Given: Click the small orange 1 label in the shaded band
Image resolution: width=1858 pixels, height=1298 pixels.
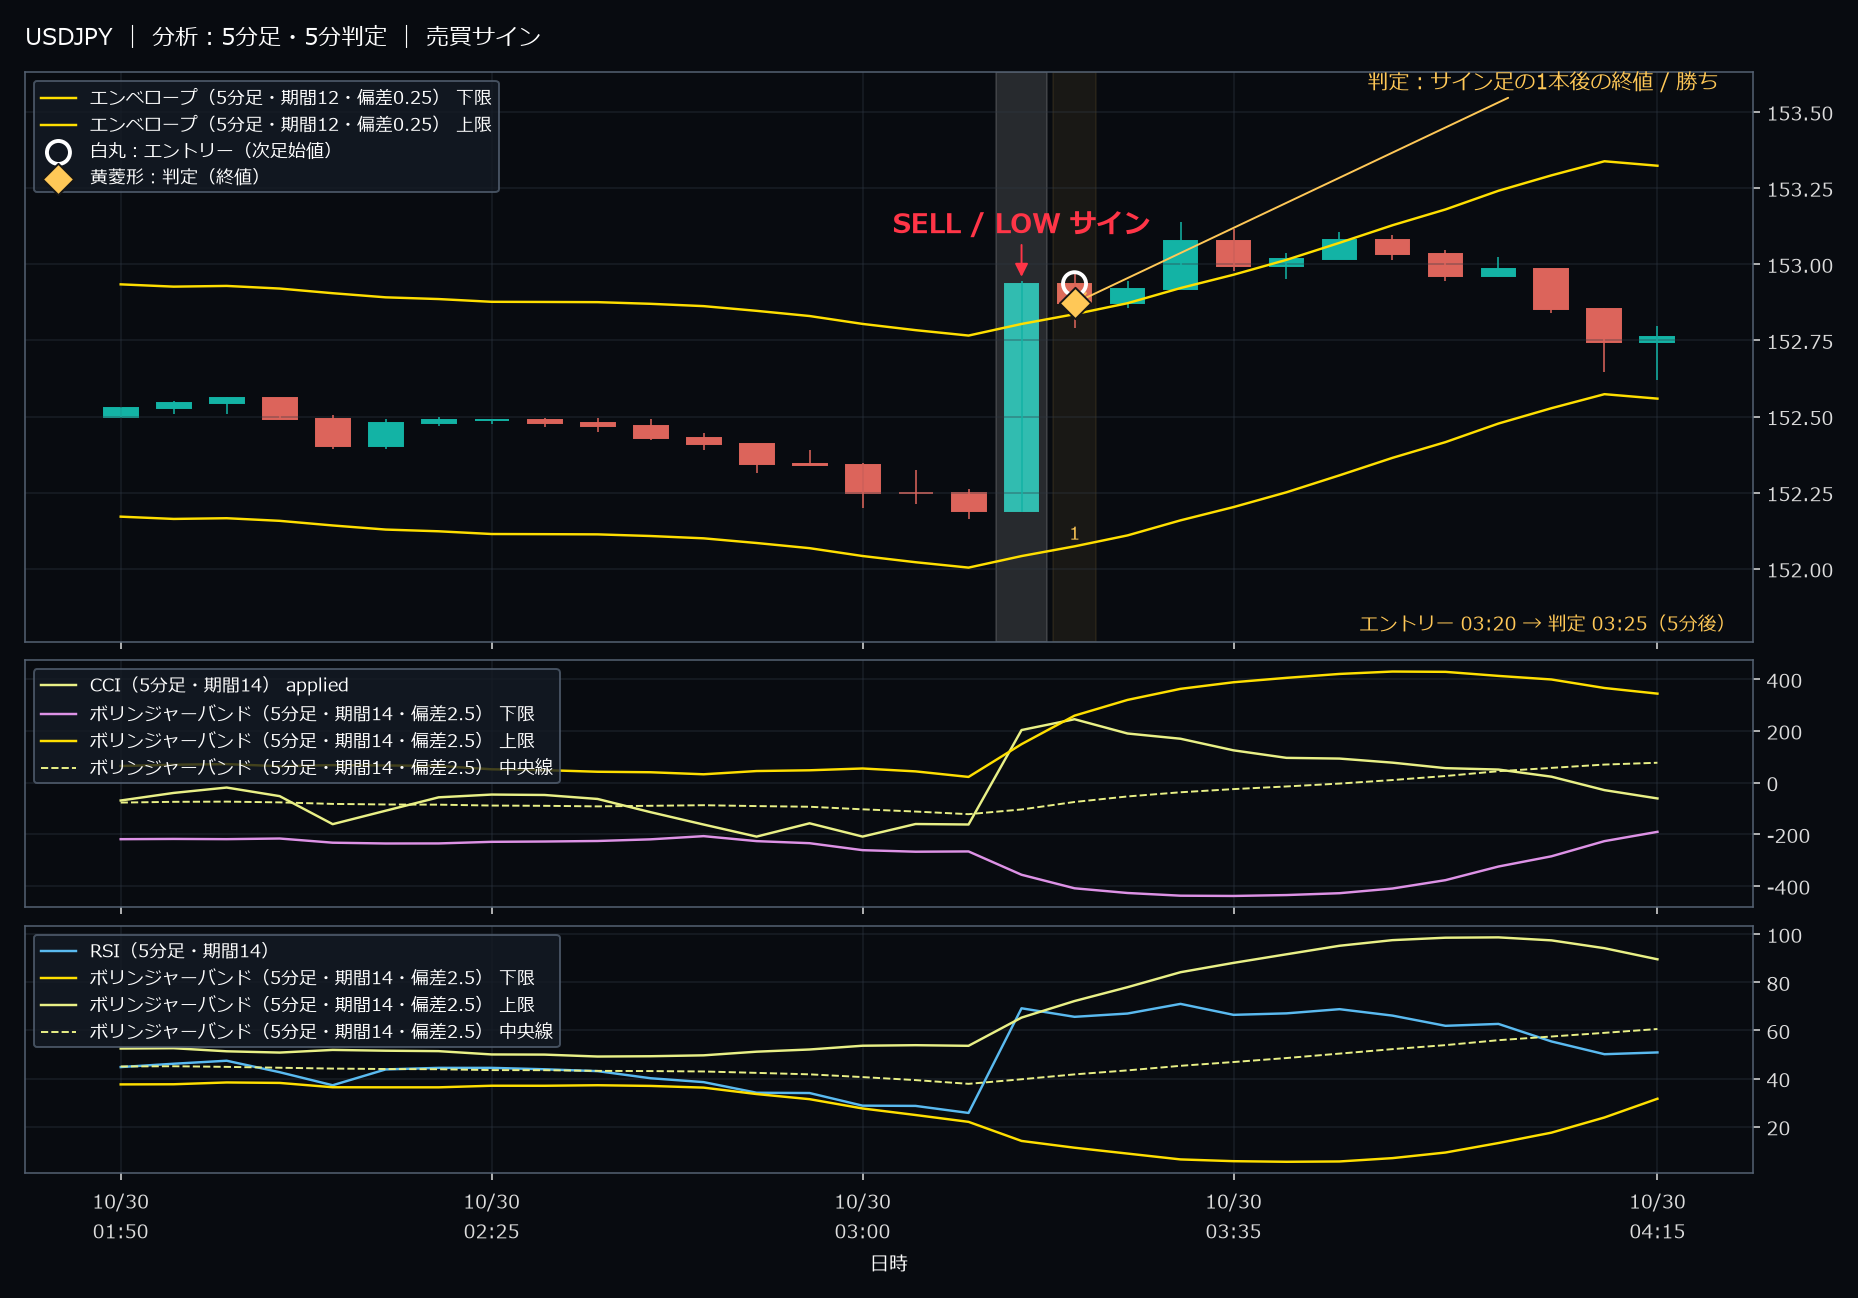Looking at the screenshot, I should 1074,534.
